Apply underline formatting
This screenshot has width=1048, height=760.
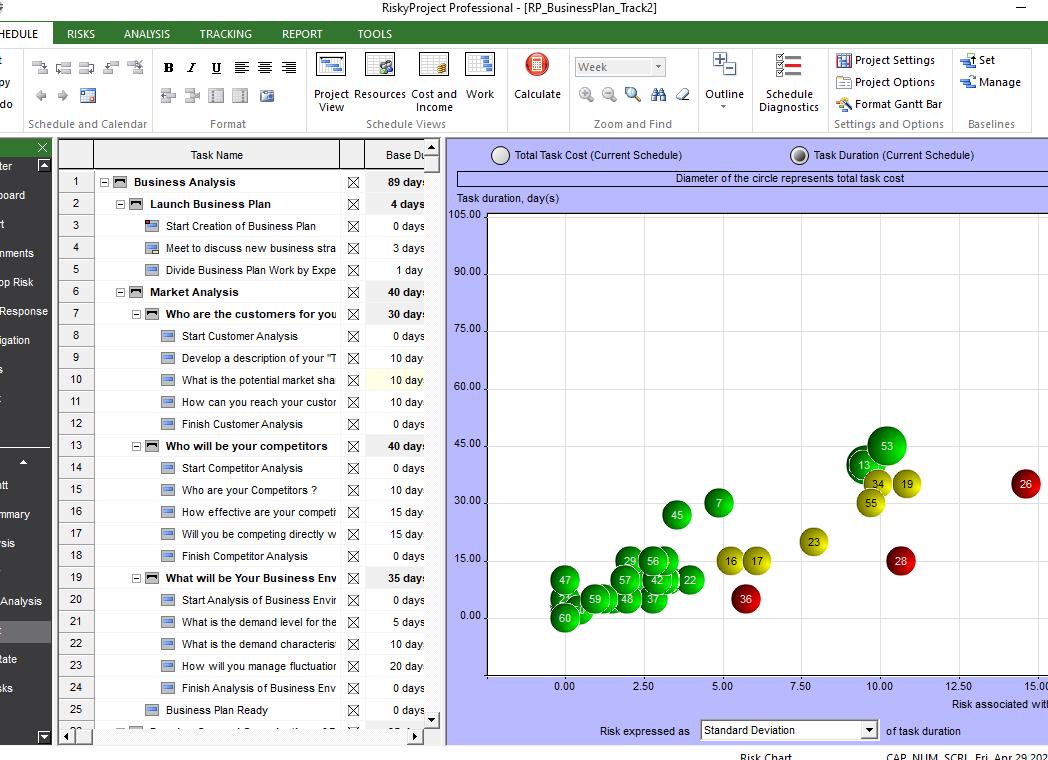coord(216,68)
